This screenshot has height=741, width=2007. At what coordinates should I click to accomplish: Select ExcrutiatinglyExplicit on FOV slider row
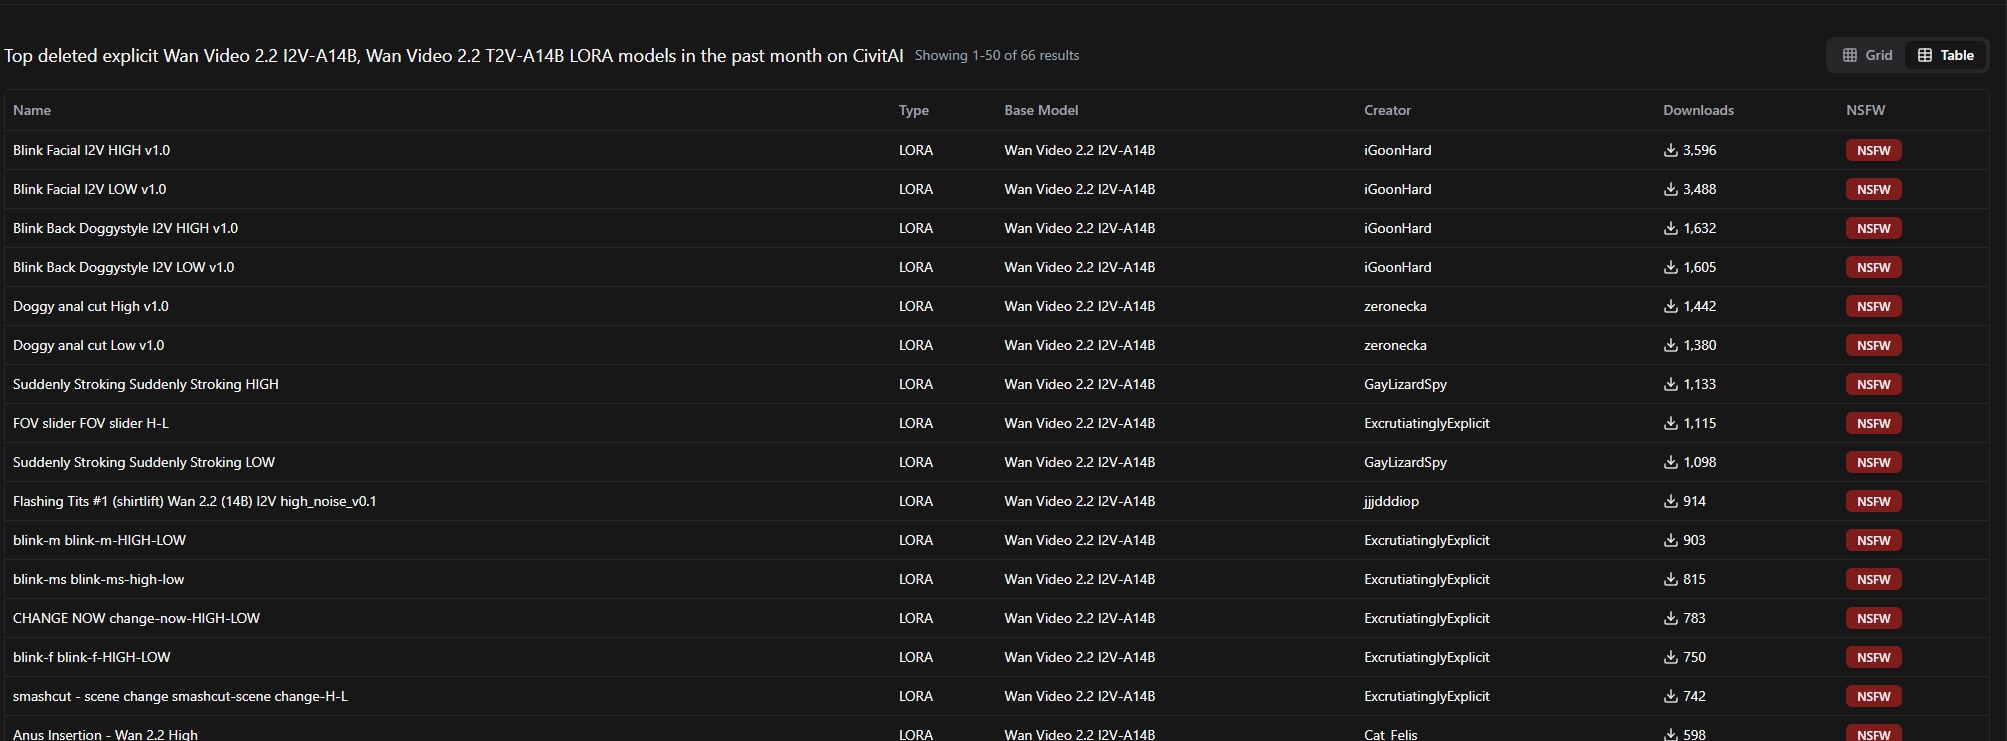click(x=1427, y=423)
